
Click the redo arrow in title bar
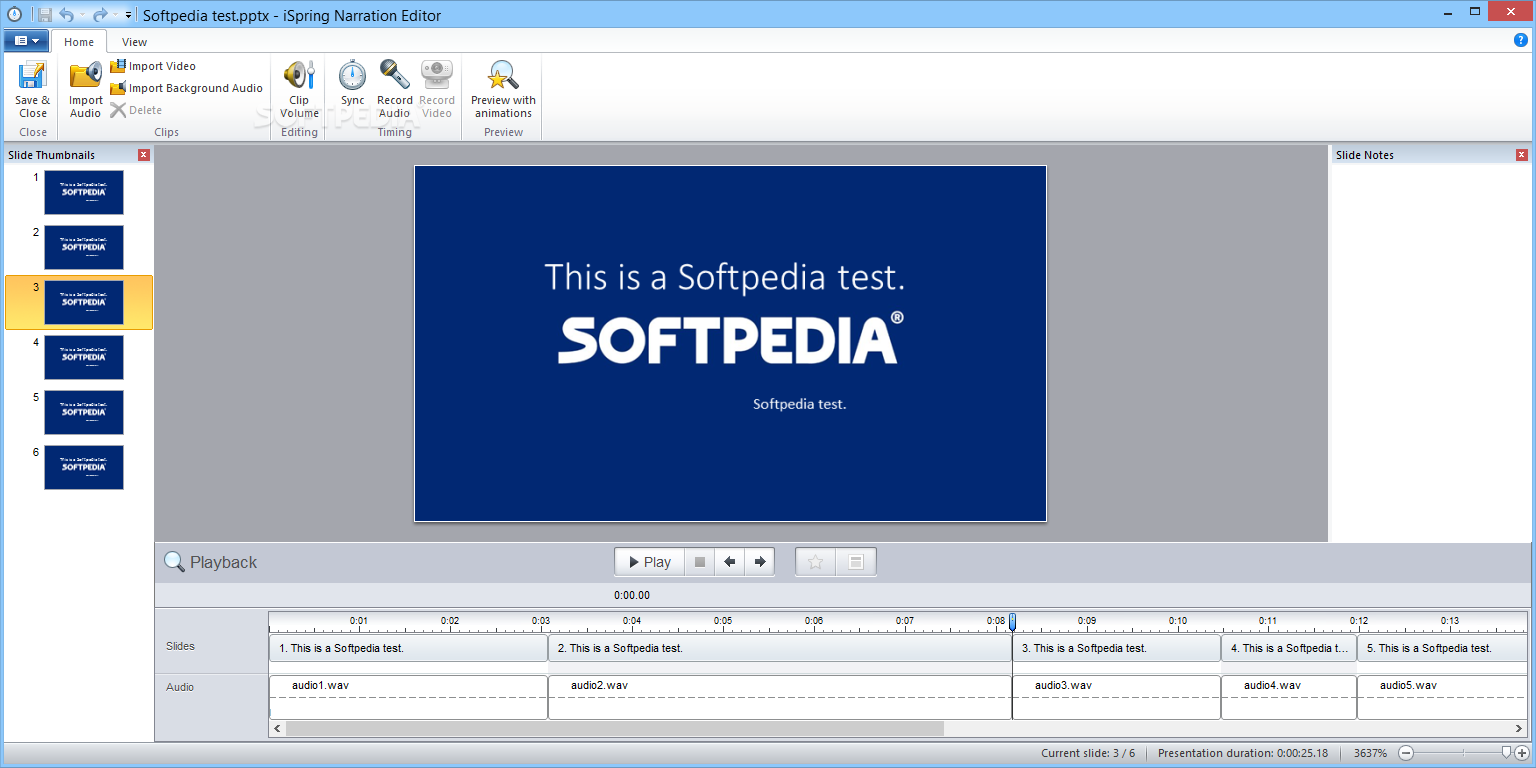point(99,15)
